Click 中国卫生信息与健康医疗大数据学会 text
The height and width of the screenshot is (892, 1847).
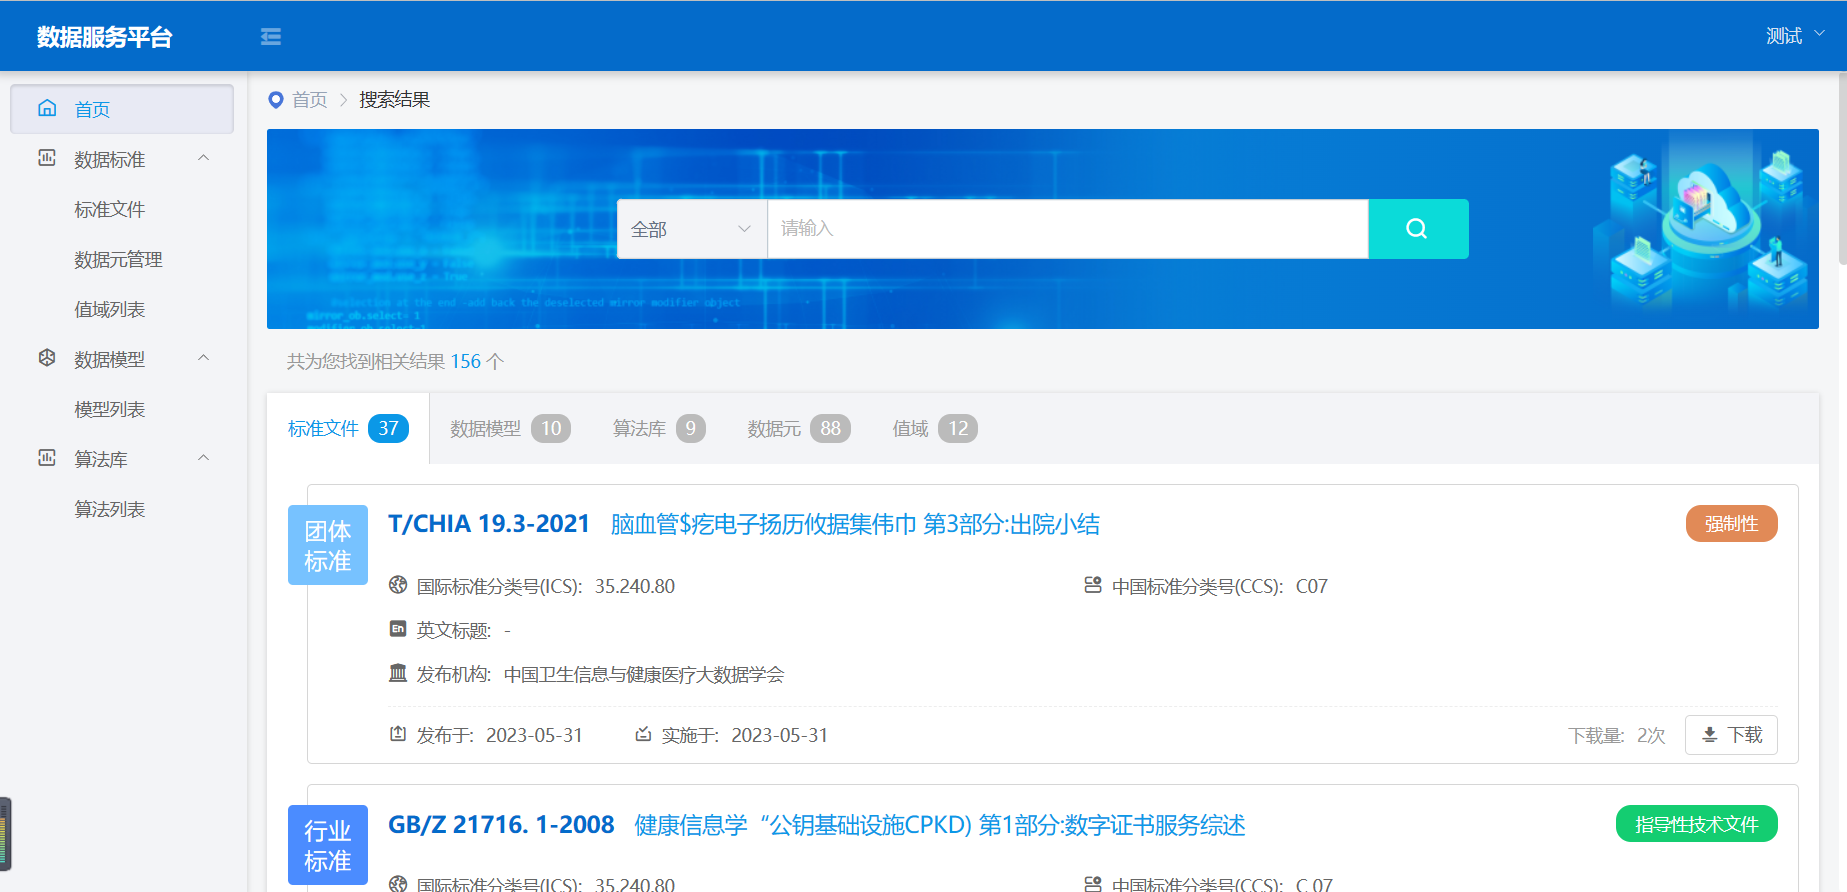coord(644,674)
